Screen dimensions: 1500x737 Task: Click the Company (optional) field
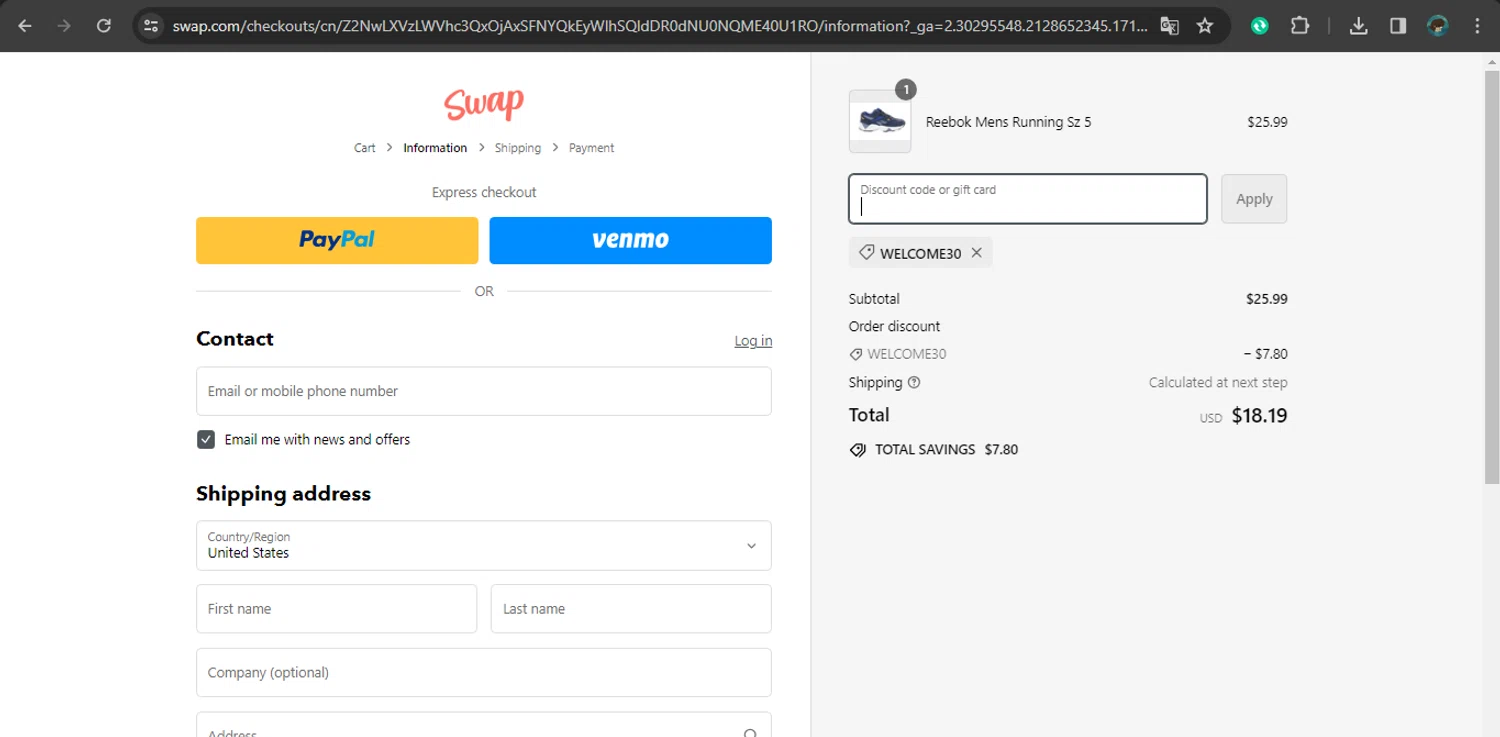484,672
